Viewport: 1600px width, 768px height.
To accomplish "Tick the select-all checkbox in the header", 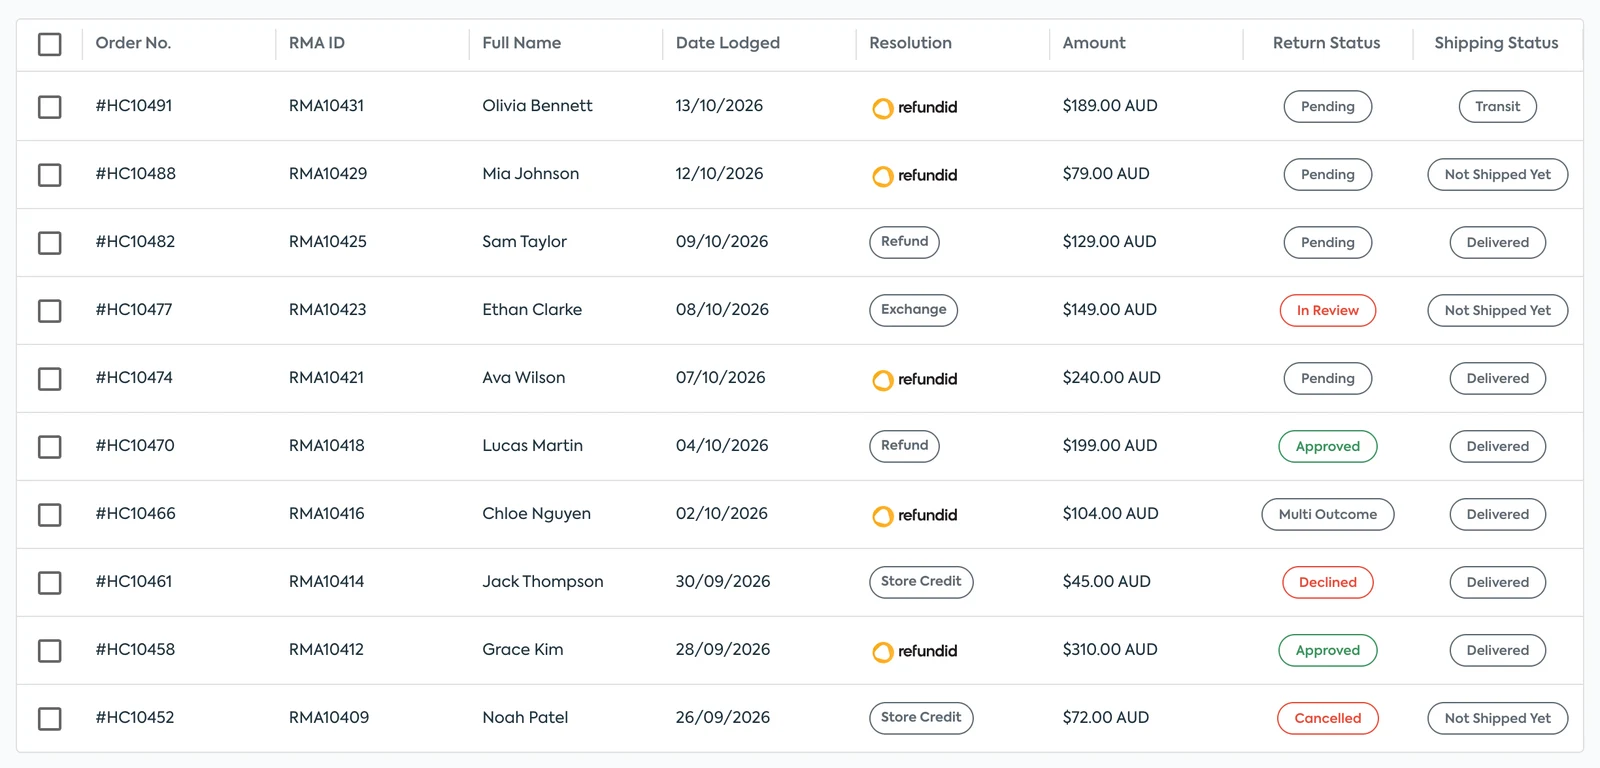I will (x=49, y=44).
